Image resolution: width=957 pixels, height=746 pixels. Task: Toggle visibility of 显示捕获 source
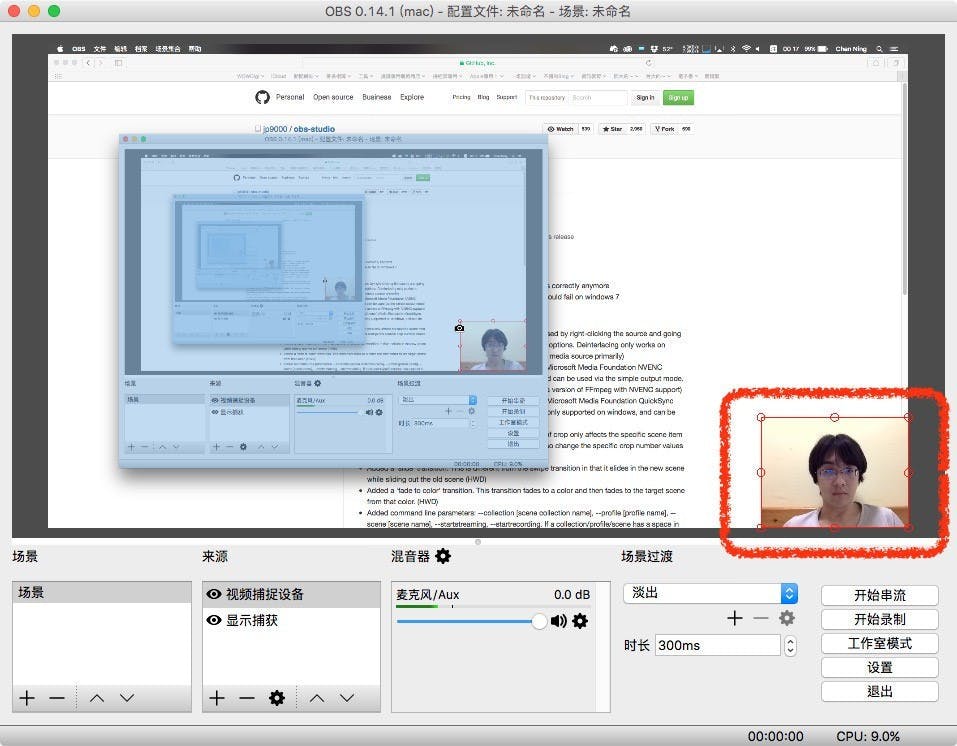click(213, 620)
